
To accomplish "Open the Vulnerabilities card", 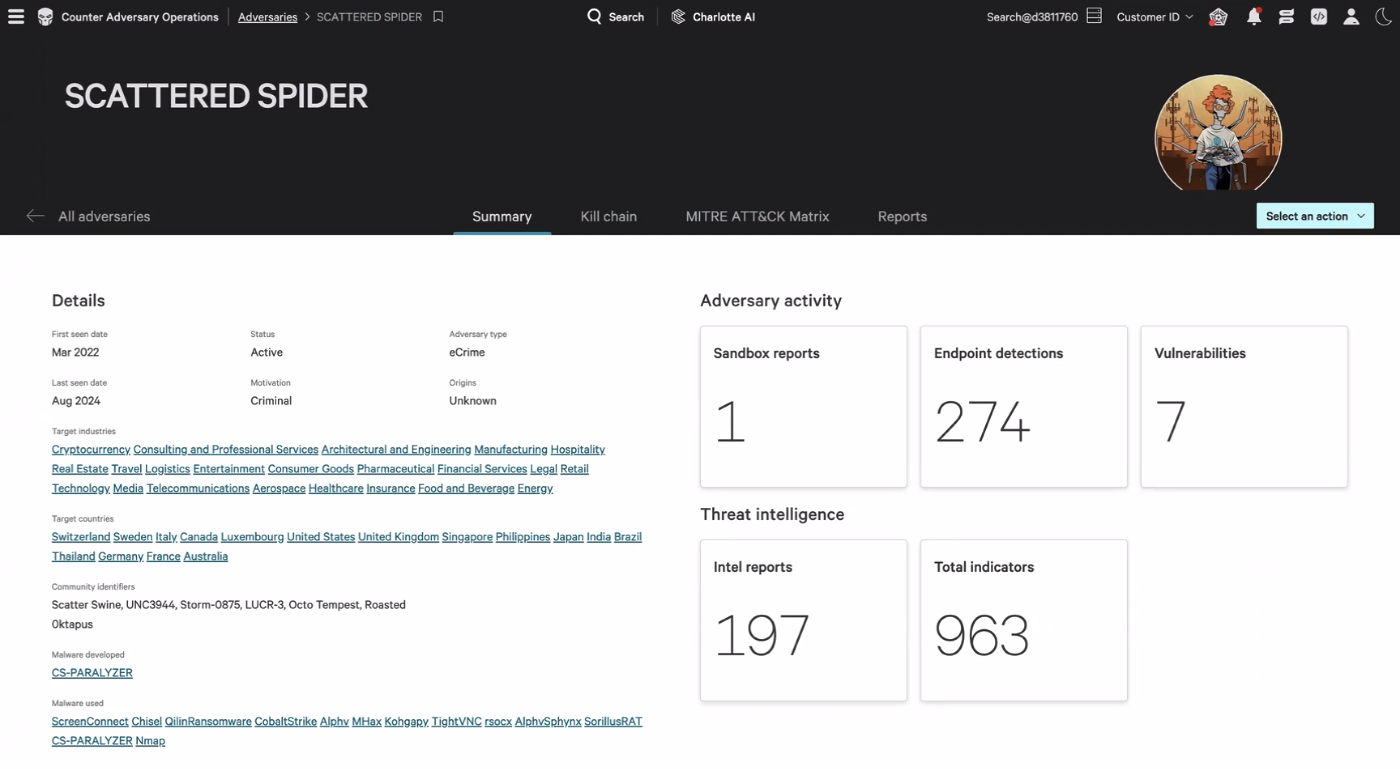I will click(1244, 407).
